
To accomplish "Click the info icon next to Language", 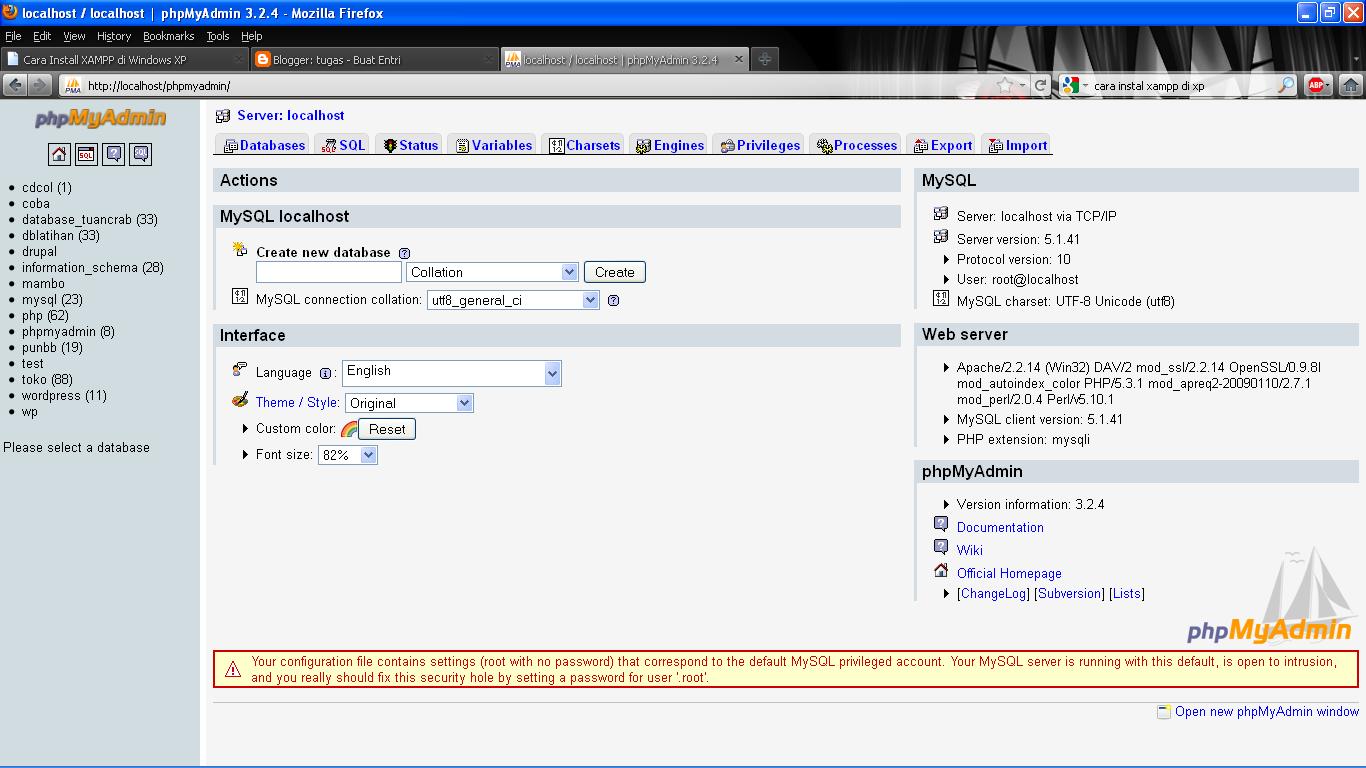I will click(325, 372).
